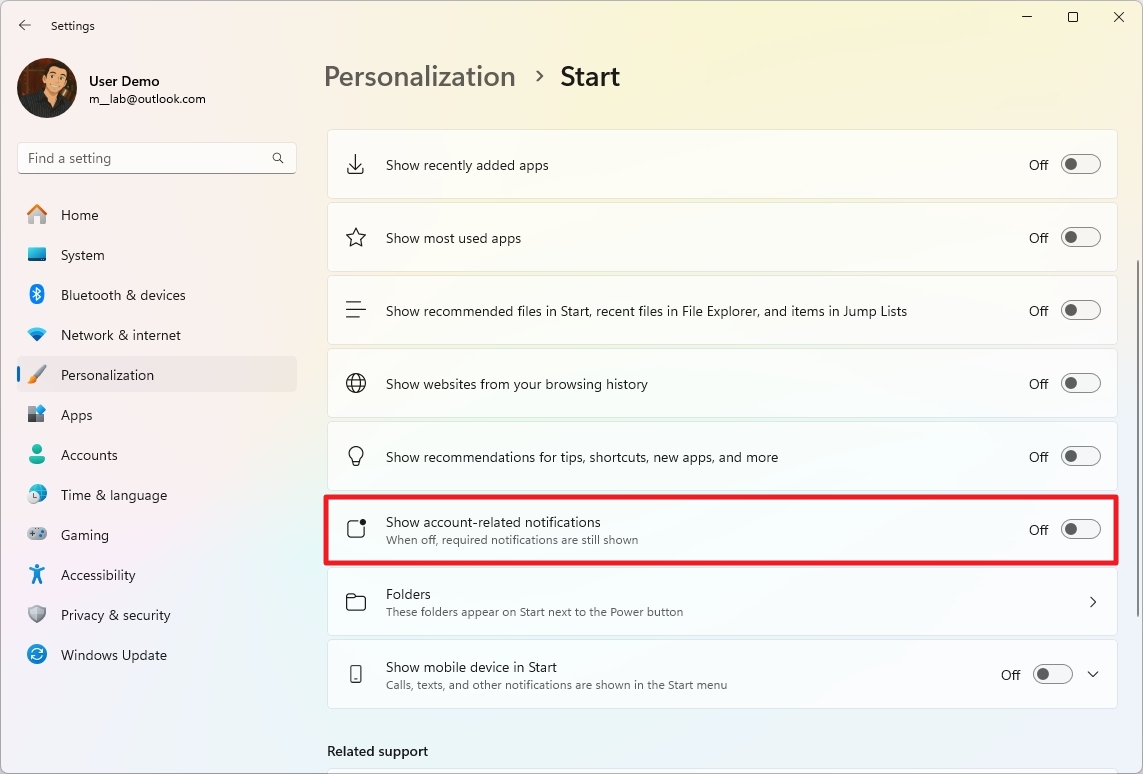Image resolution: width=1143 pixels, height=774 pixels.
Task: Click the Bluetooth & devices icon
Action: 37,295
